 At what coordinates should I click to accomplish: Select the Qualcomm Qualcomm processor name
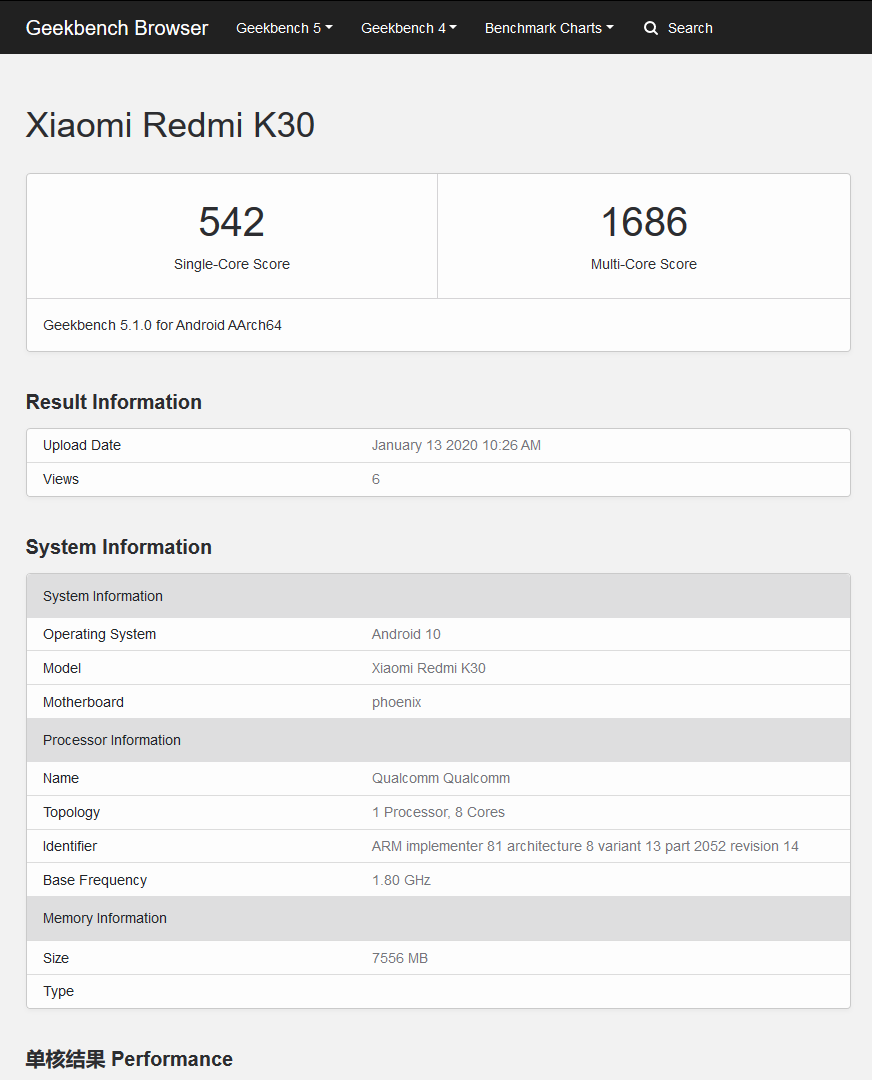click(x=442, y=778)
